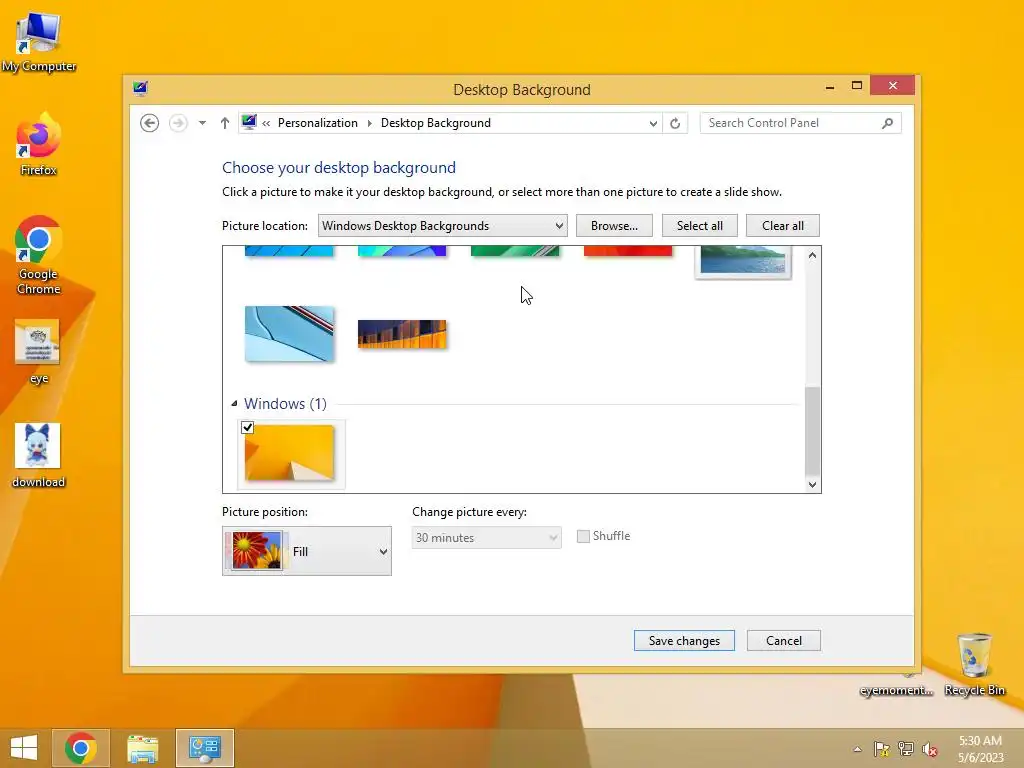Click the Cancel button
Image resolution: width=1024 pixels, height=768 pixels.
click(784, 641)
